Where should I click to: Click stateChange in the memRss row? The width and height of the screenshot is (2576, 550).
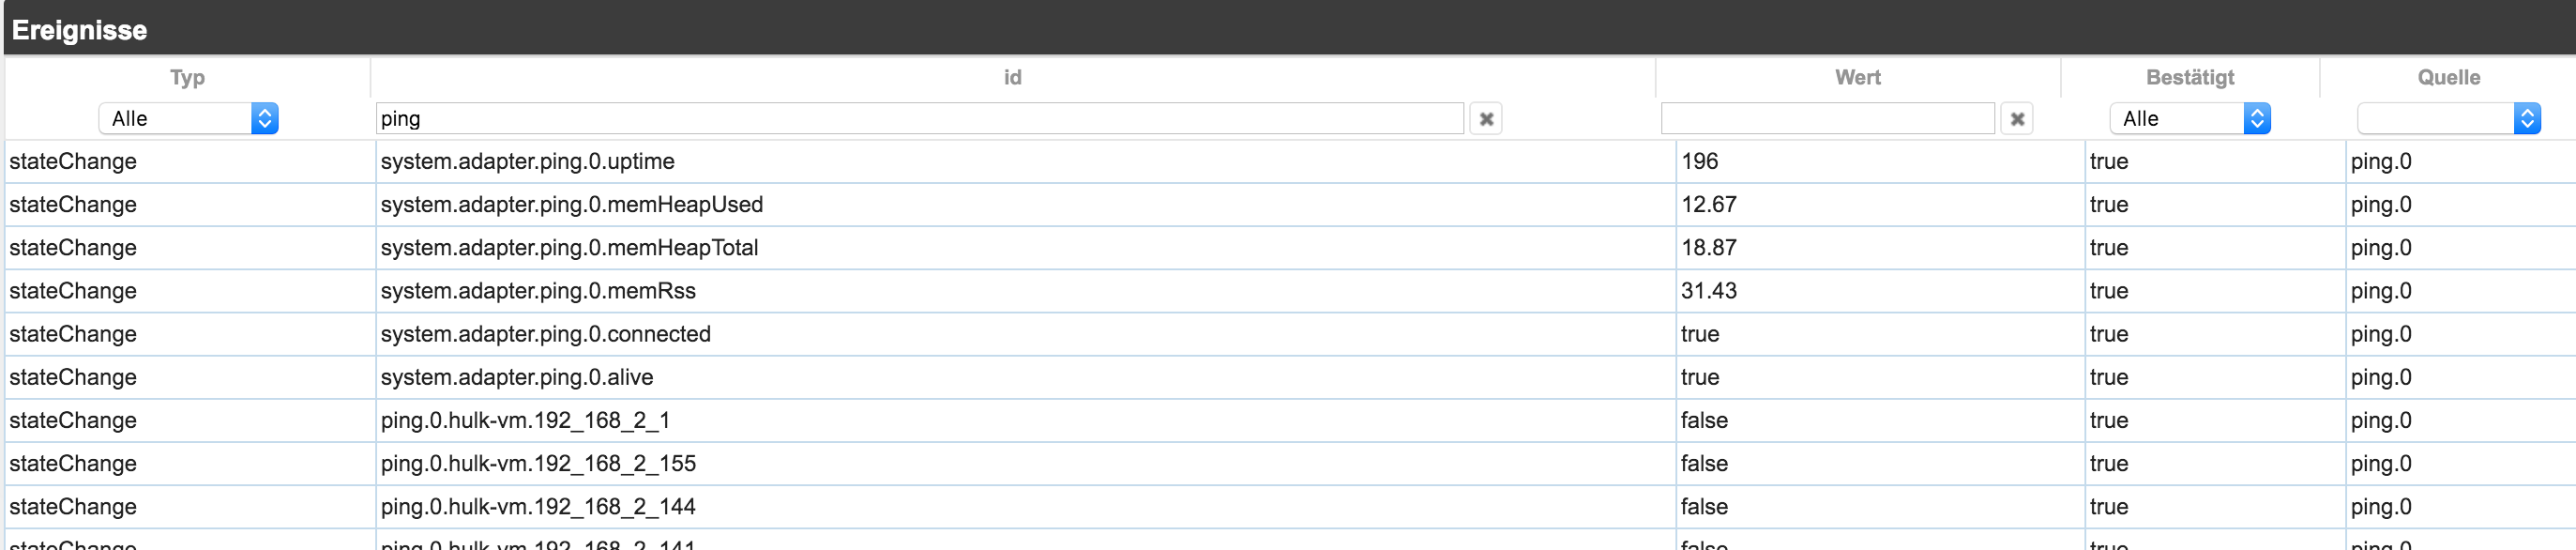click(x=73, y=291)
